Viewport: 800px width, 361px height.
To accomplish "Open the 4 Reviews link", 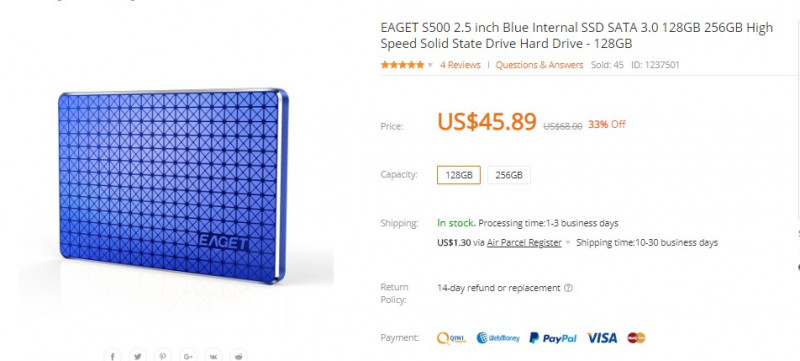I will tap(460, 65).
